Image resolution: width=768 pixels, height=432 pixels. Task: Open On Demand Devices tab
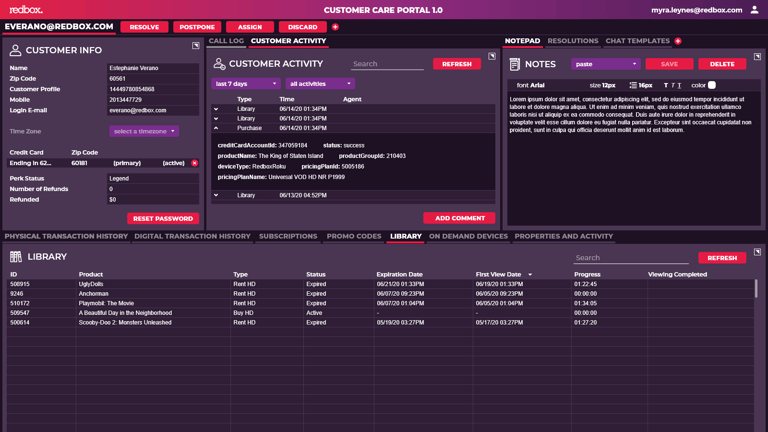pos(468,237)
